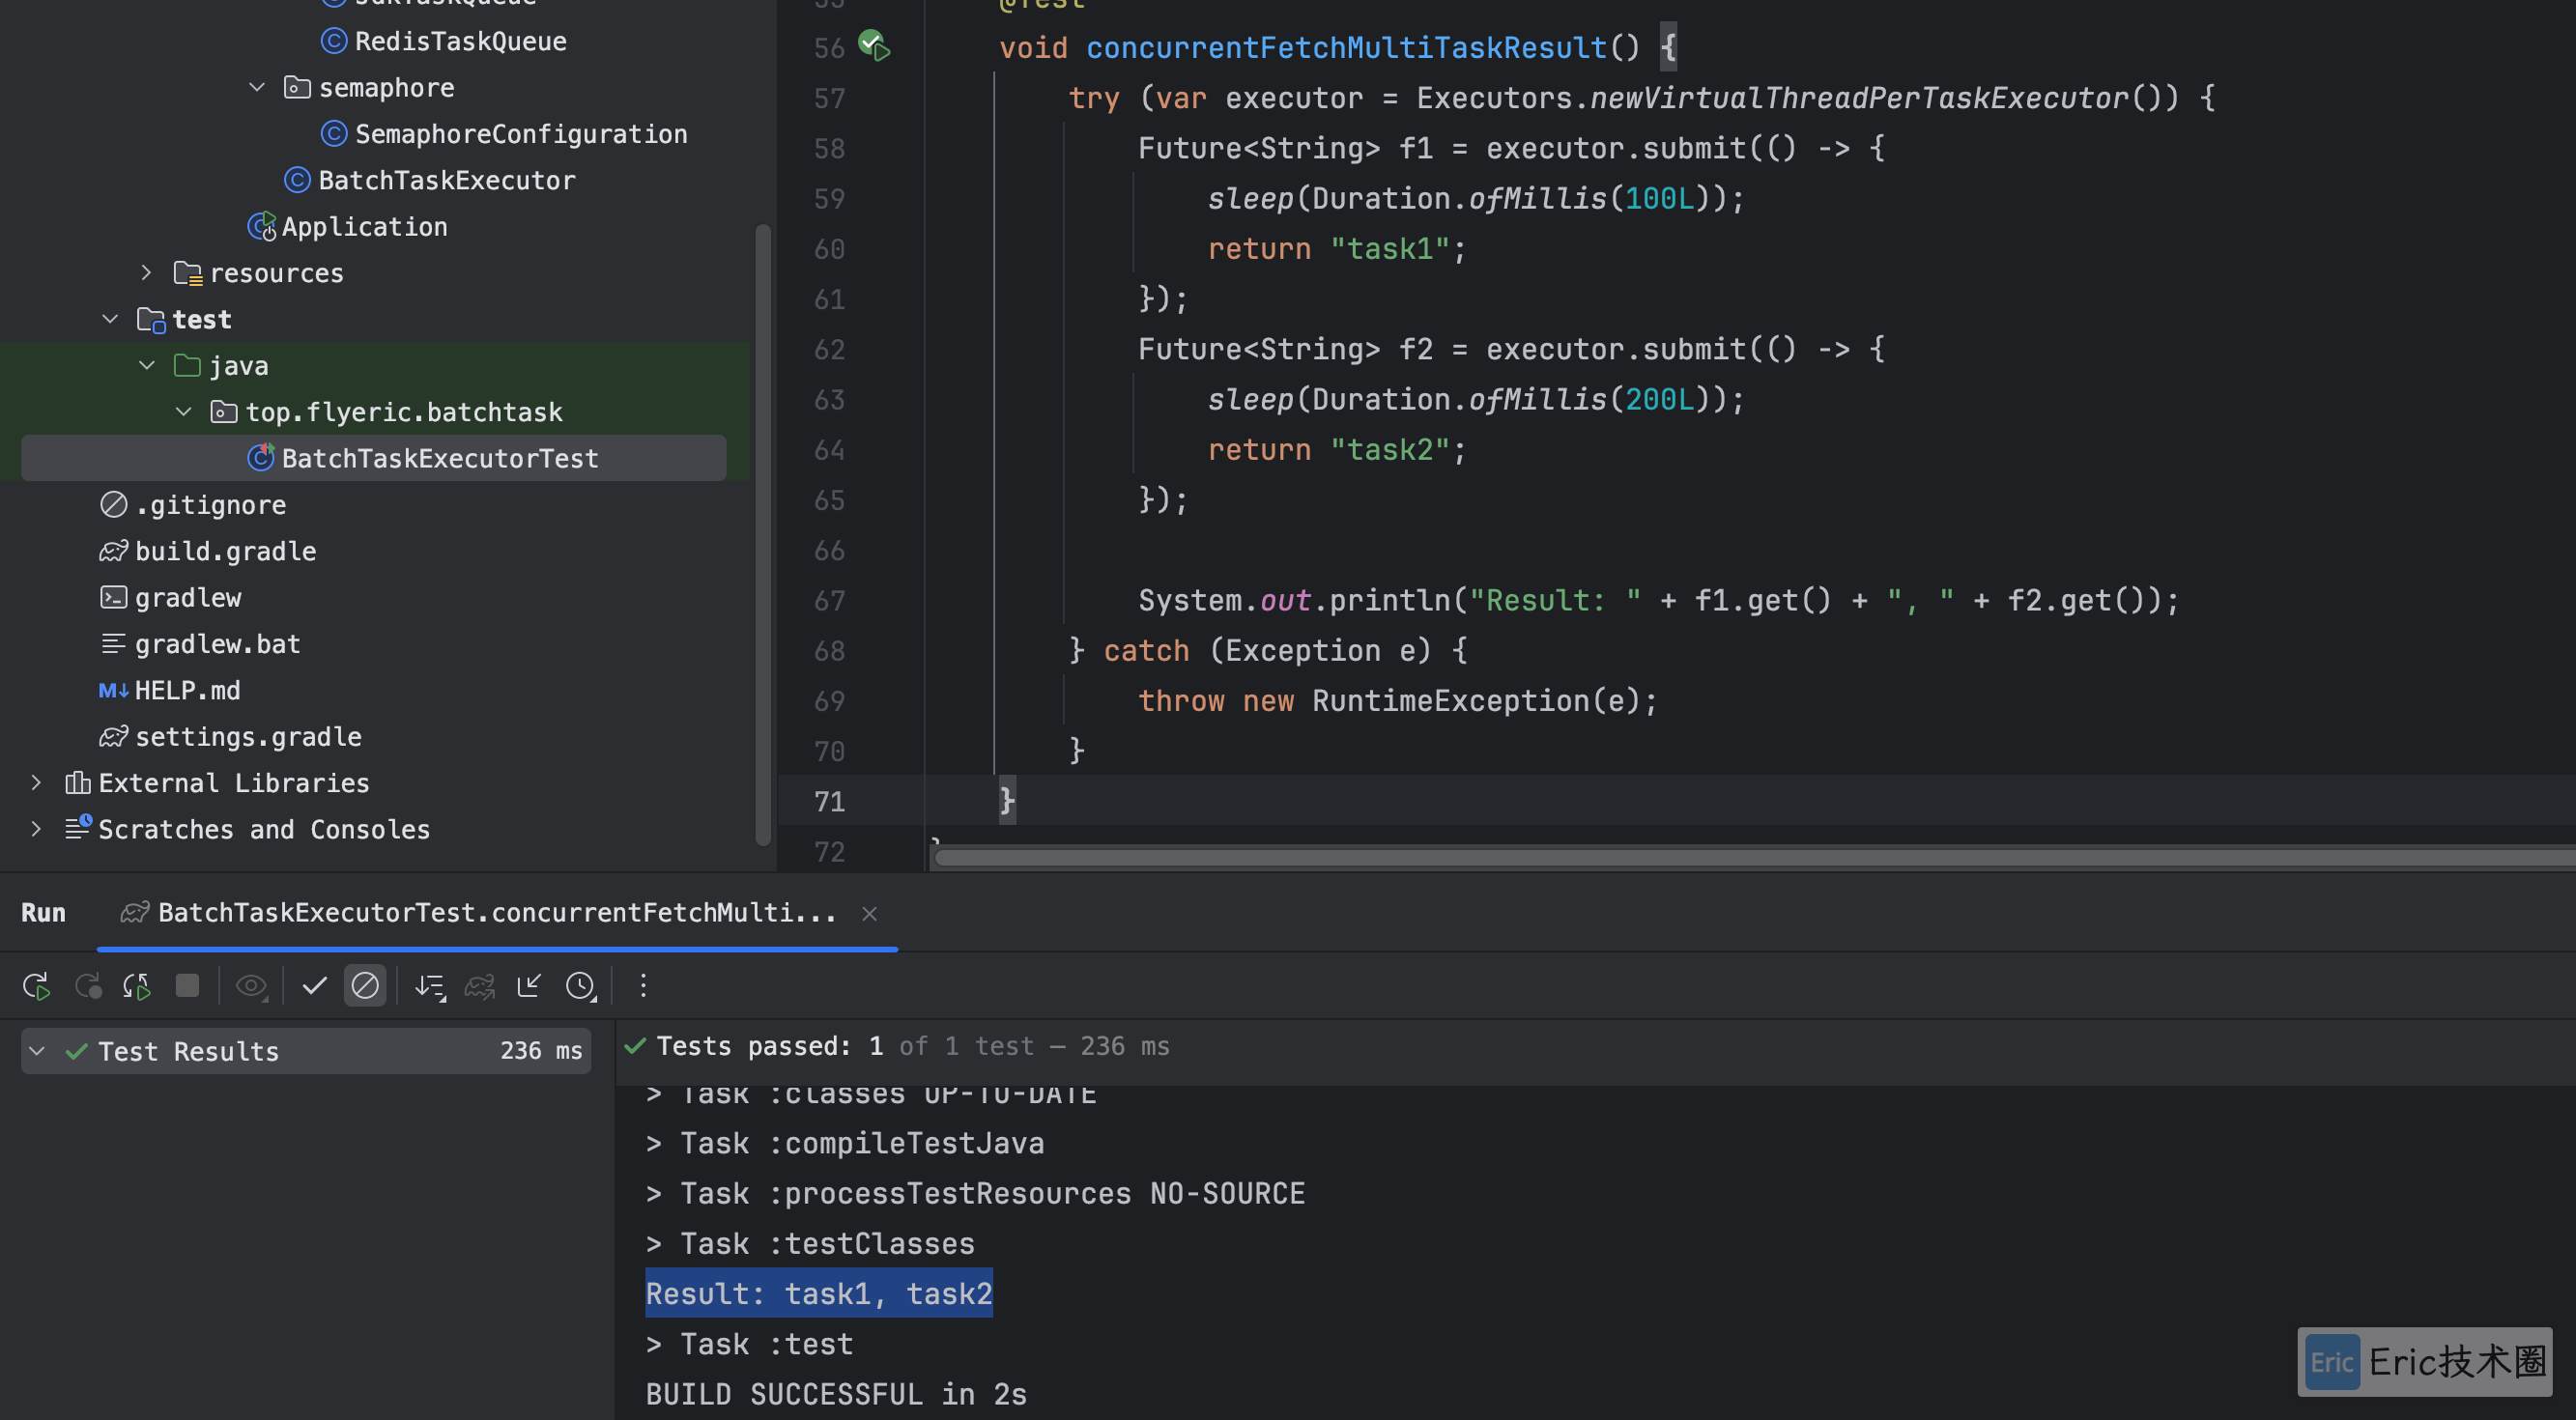
Task: Click the highlighted 'Result: task1, task2' output
Action: (x=819, y=1293)
